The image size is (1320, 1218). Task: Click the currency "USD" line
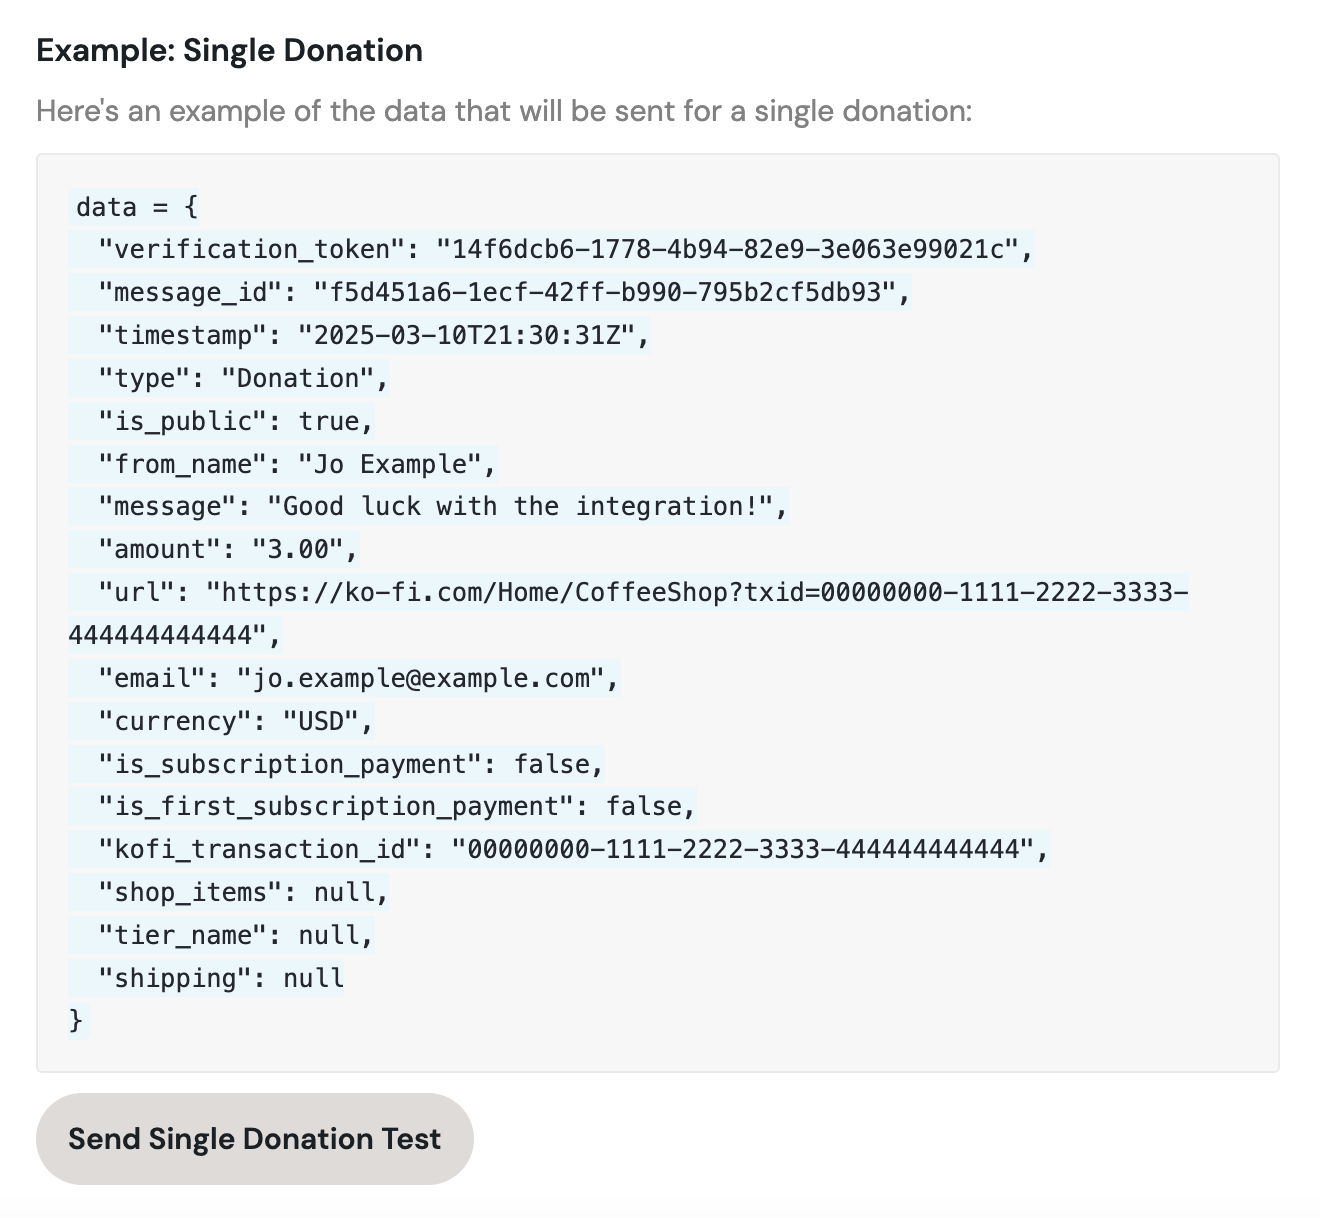236,721
